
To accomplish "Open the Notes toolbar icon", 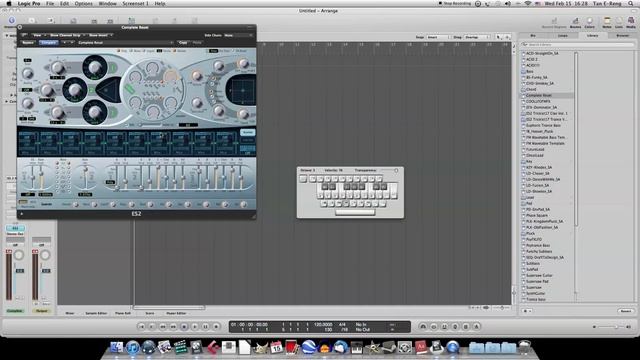I will pos(607,22).
